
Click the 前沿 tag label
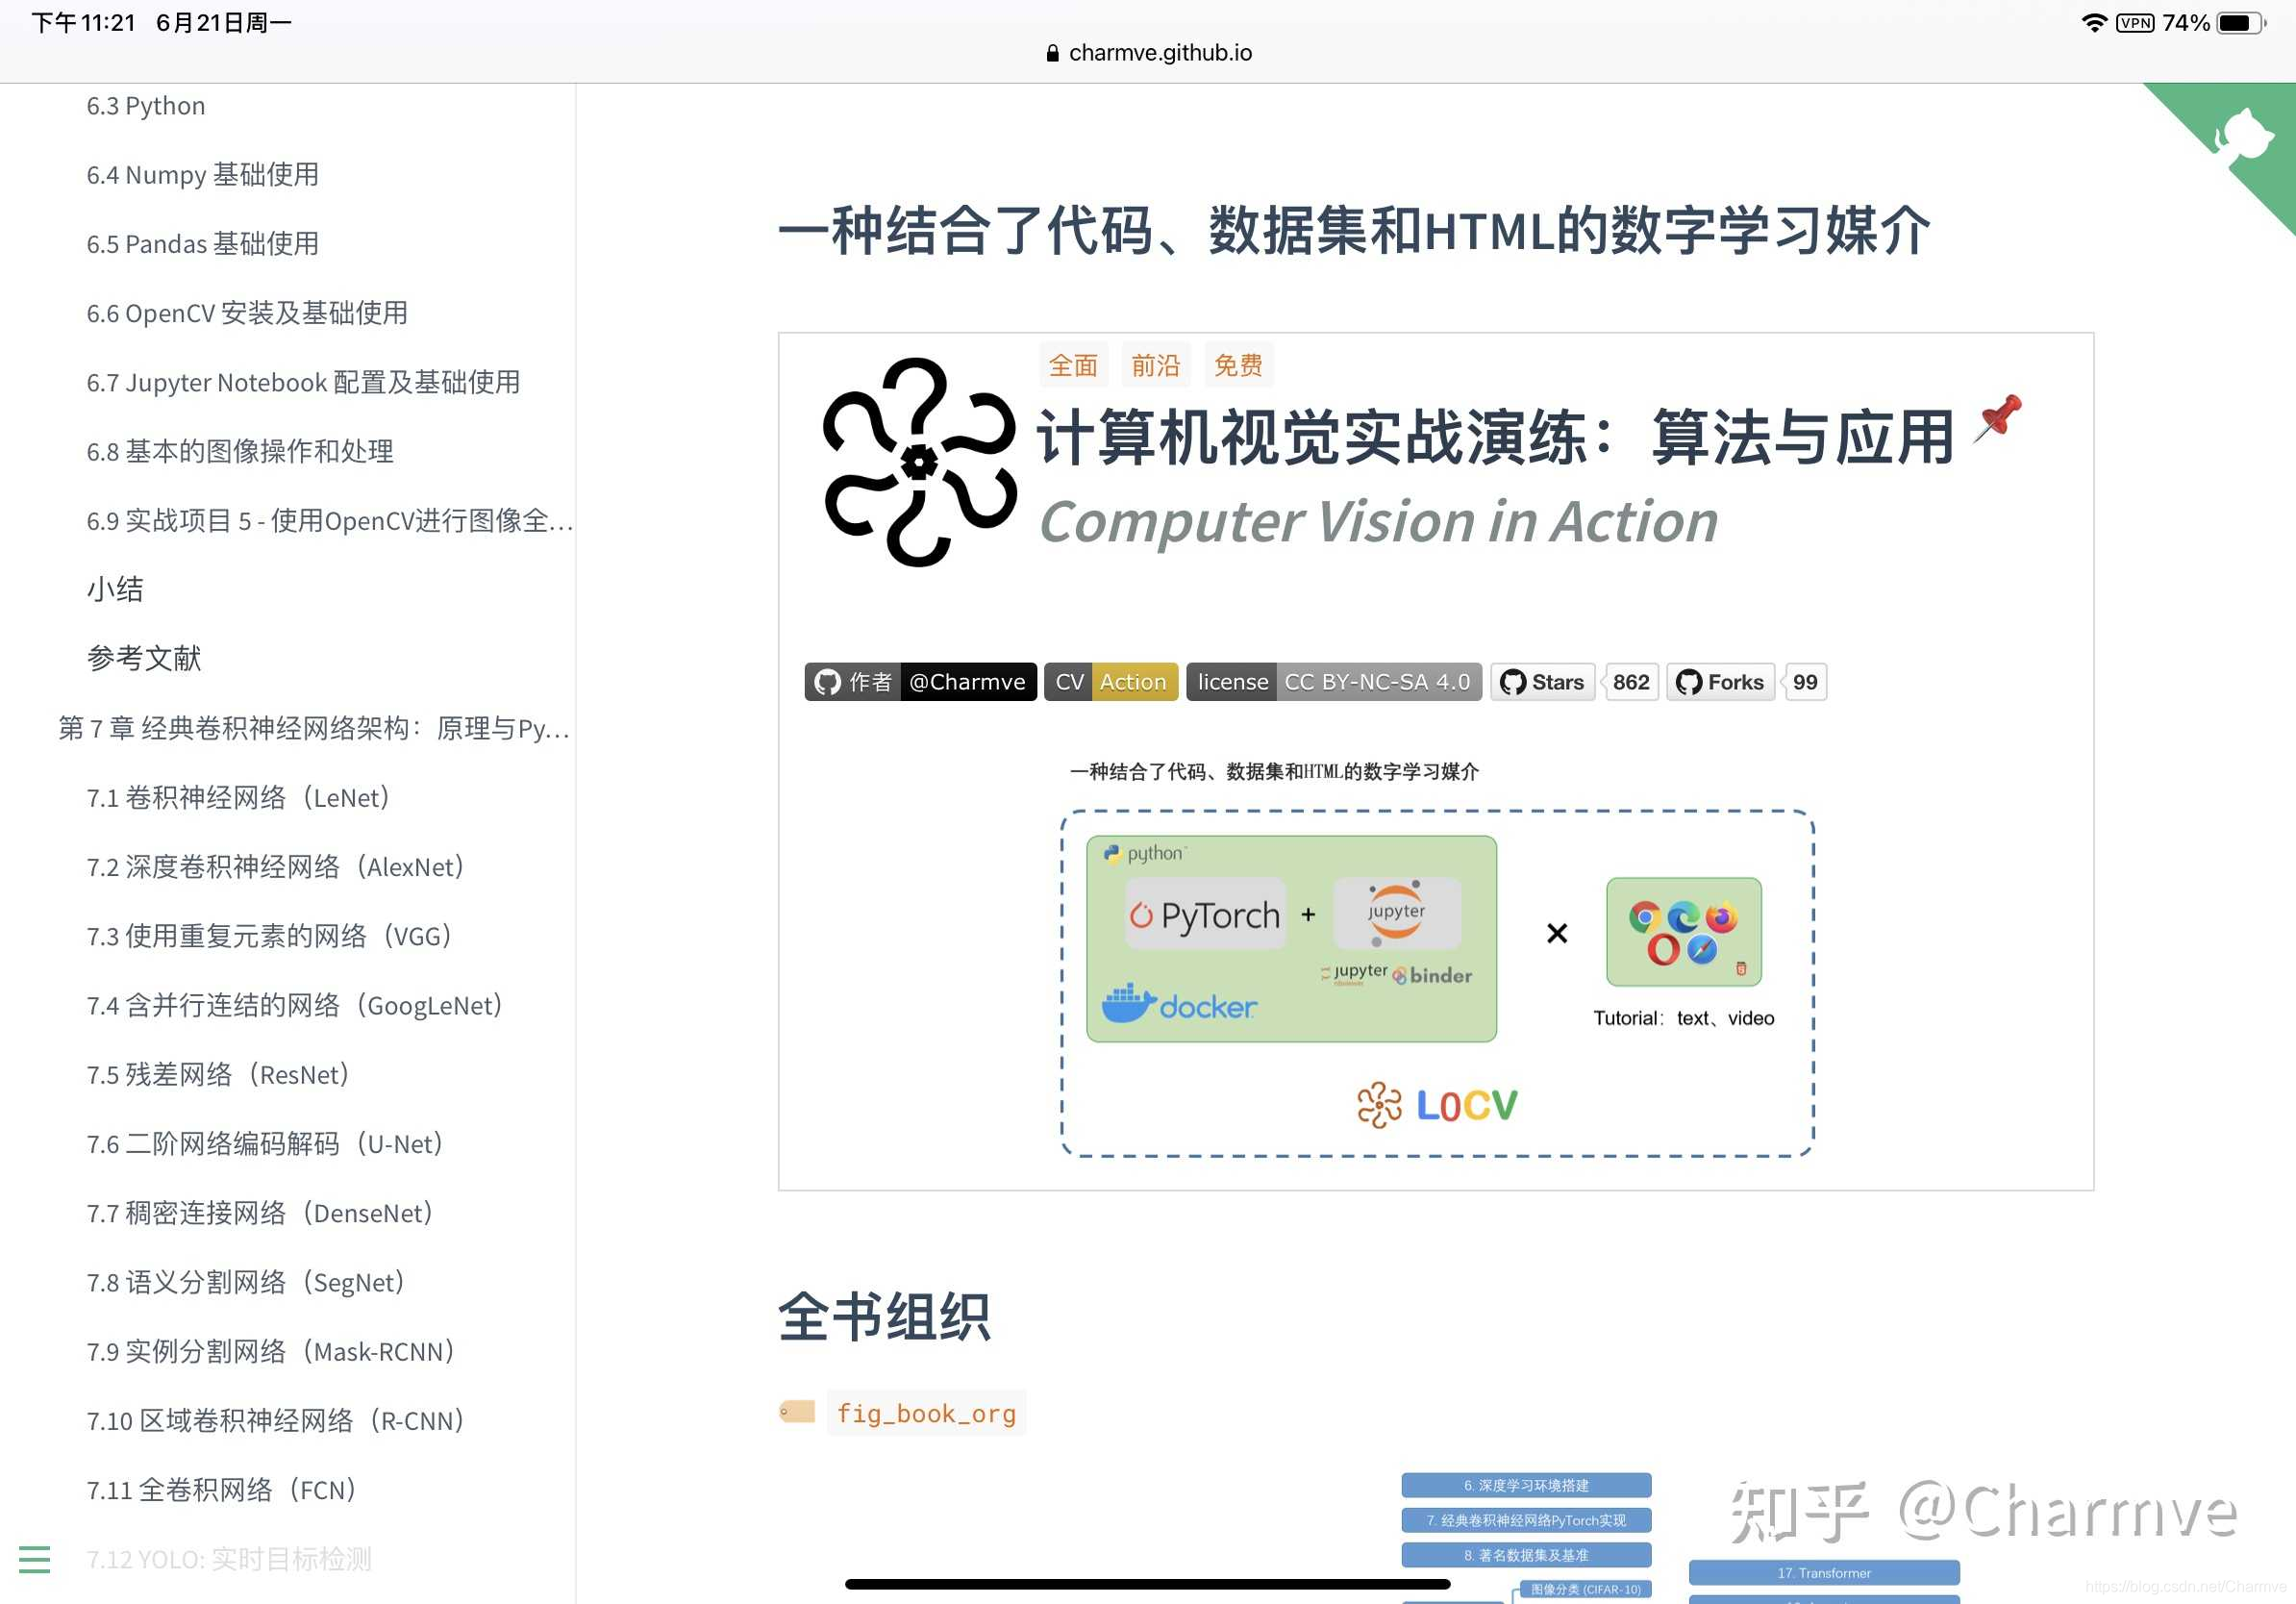pyautogui.click(x=1155, y=365)
